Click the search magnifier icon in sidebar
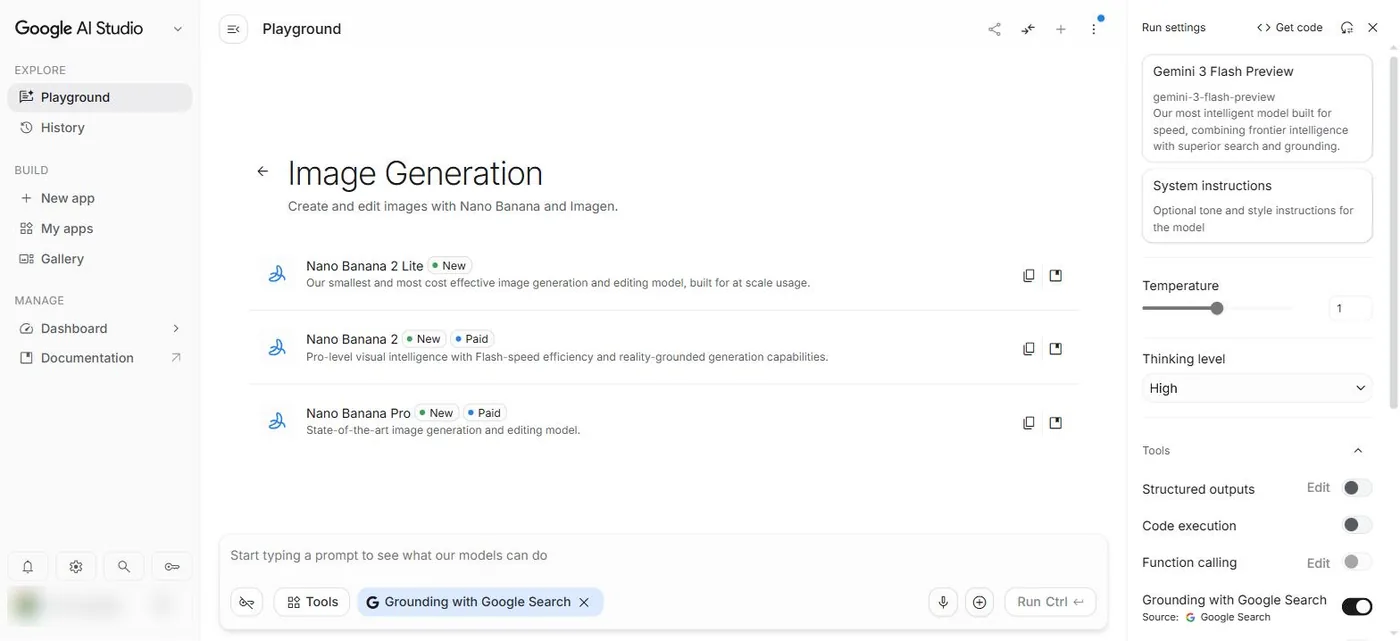The image size is (1400, 641). coord(124,567)
